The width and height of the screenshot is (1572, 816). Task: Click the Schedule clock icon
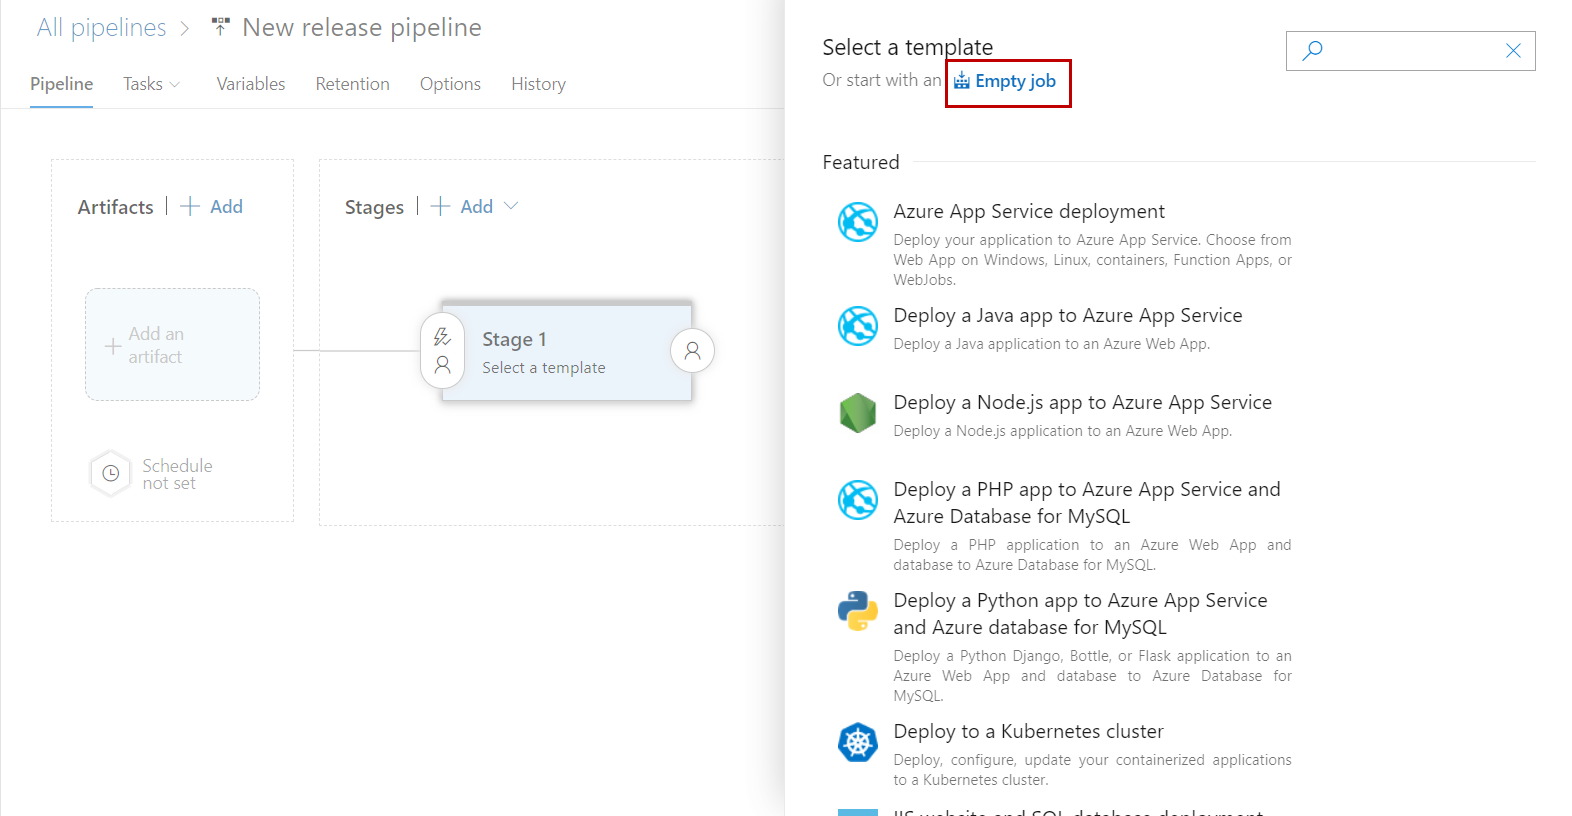(x=111, y=473)
